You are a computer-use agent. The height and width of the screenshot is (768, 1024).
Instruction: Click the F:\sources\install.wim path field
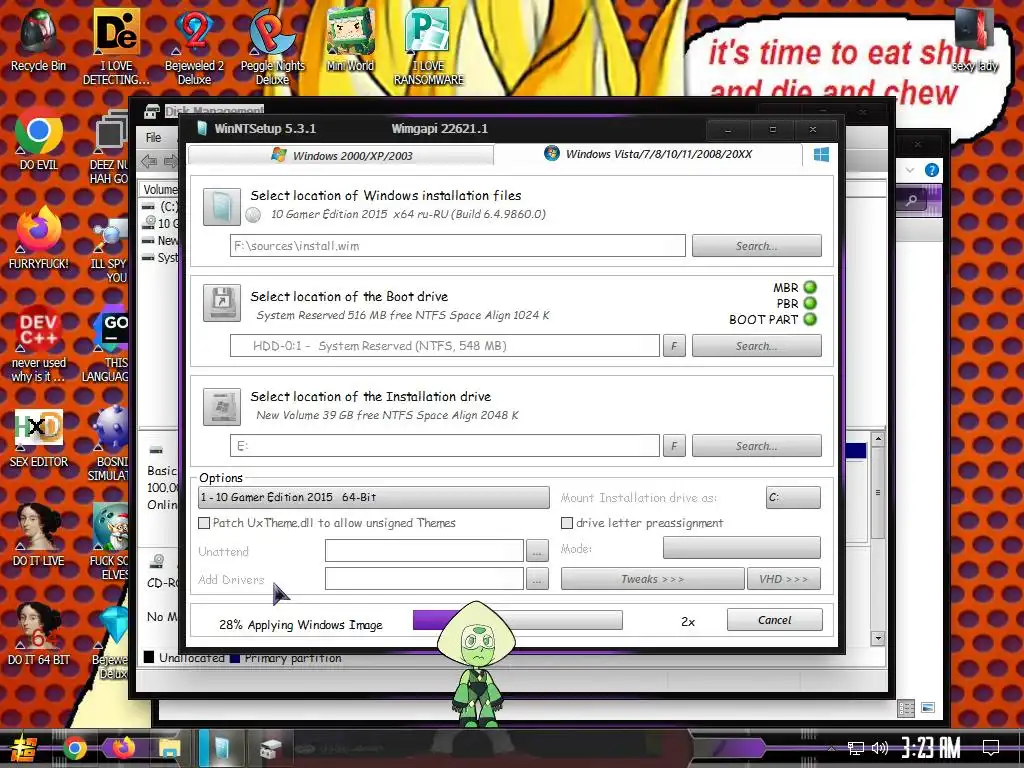(x=457, y=246)
